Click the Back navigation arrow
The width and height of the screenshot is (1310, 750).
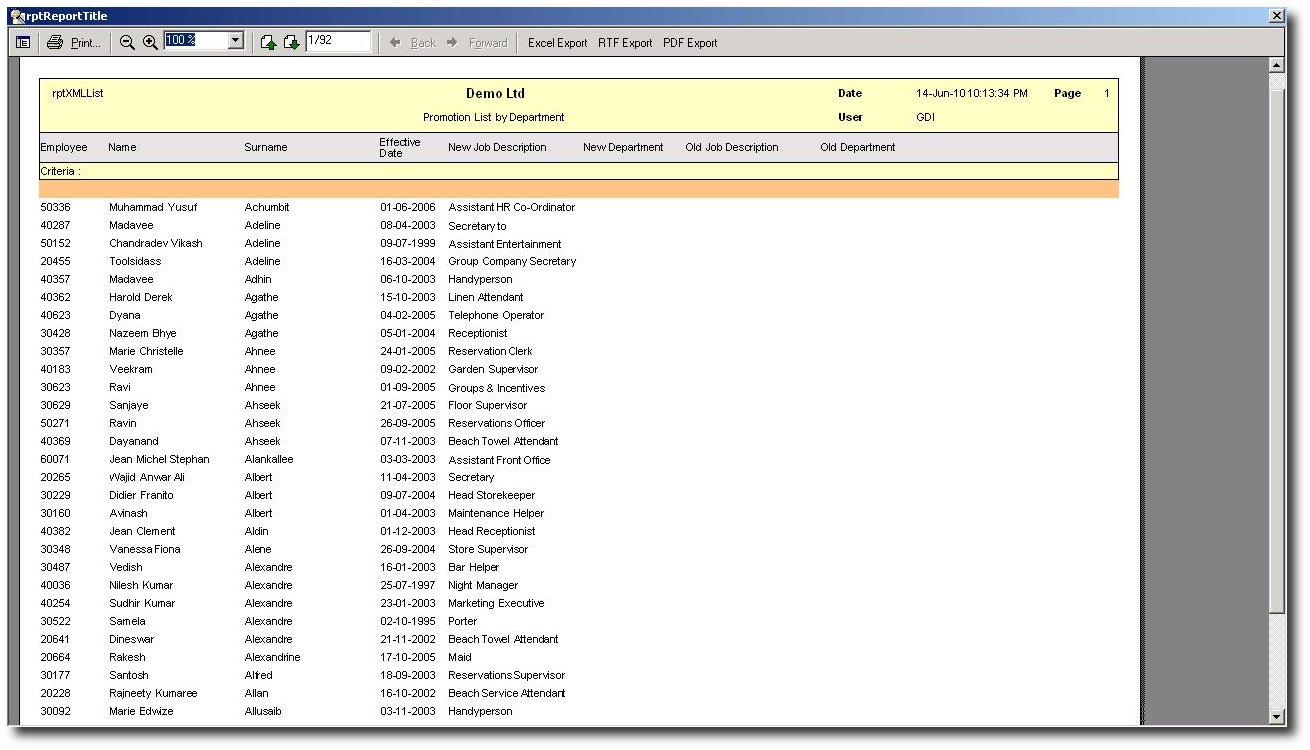coord(412,43)
